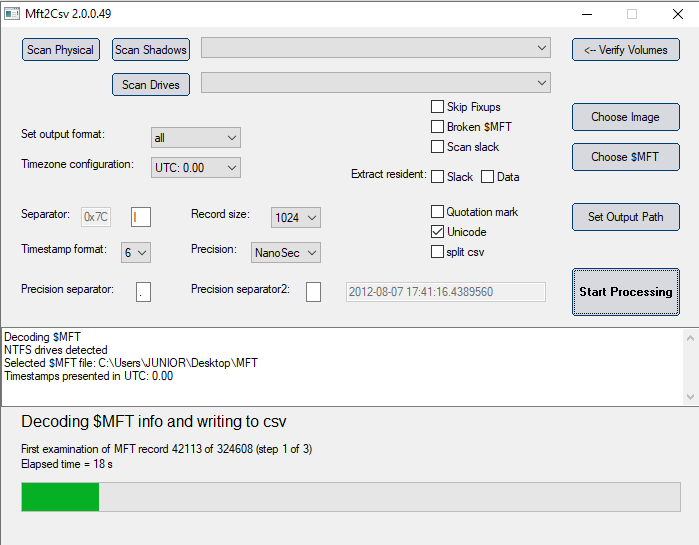Check the Scan slack checkbox
The width and height of the screenshot is (699, 545).
[438, 147]
